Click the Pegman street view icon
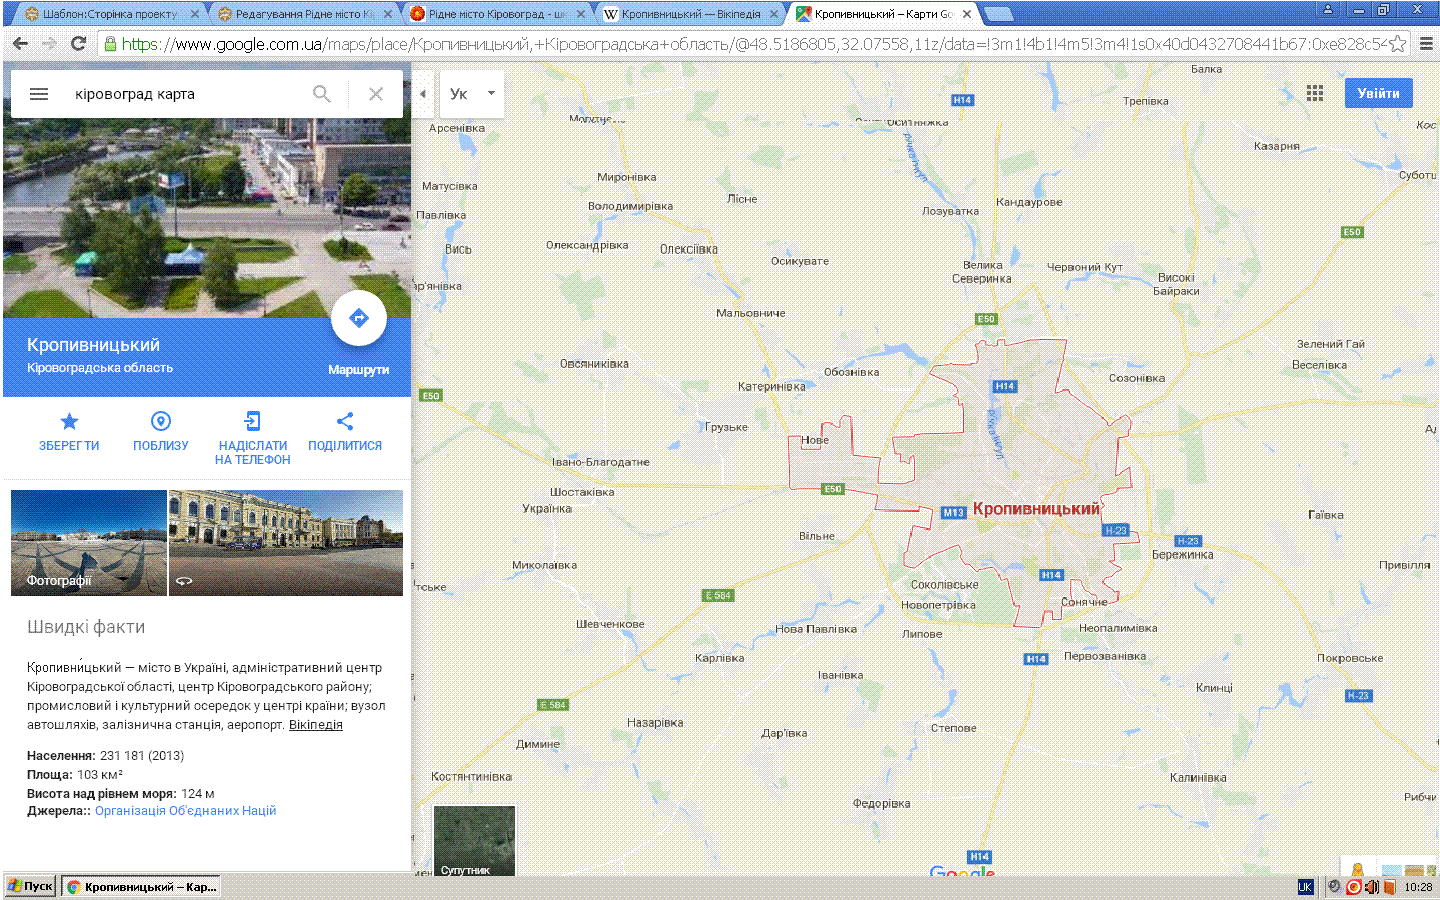This screenshot has width=1440, height=900. point(1357,868)
